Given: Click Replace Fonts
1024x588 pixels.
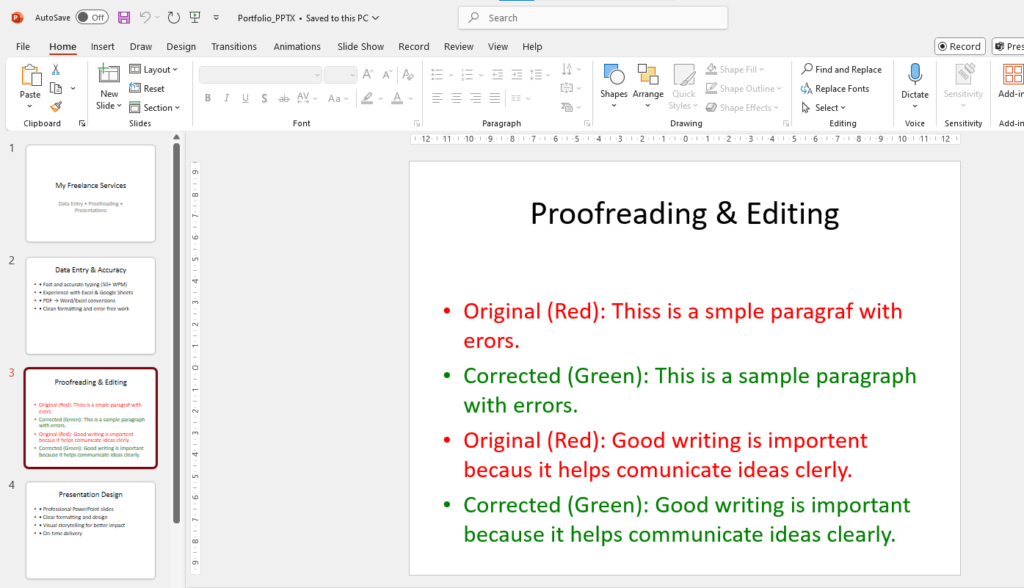Looking at the screenshot, I should 835,88.
